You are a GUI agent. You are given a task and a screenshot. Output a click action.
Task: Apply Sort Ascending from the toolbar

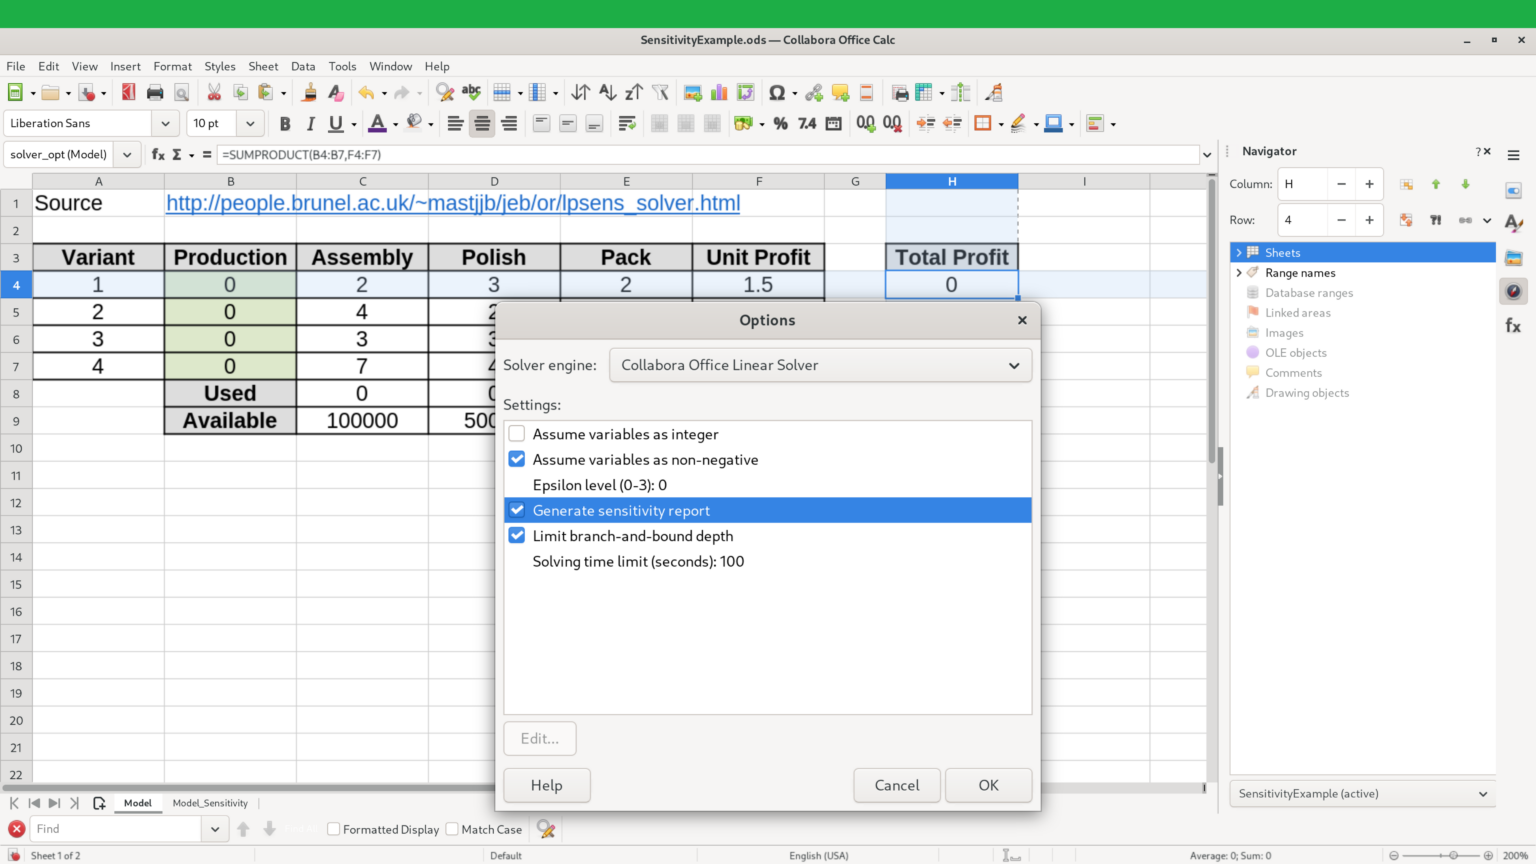point(607,92)
